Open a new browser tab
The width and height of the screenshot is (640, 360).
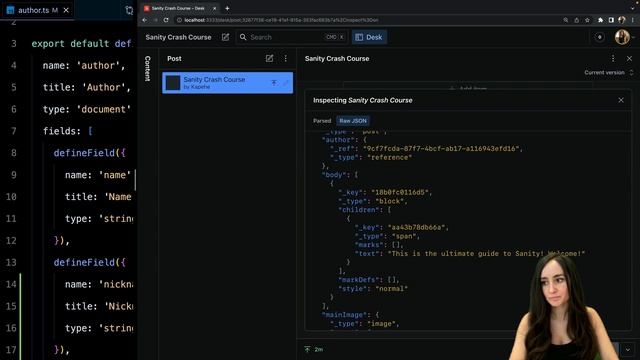coord(227,8)
